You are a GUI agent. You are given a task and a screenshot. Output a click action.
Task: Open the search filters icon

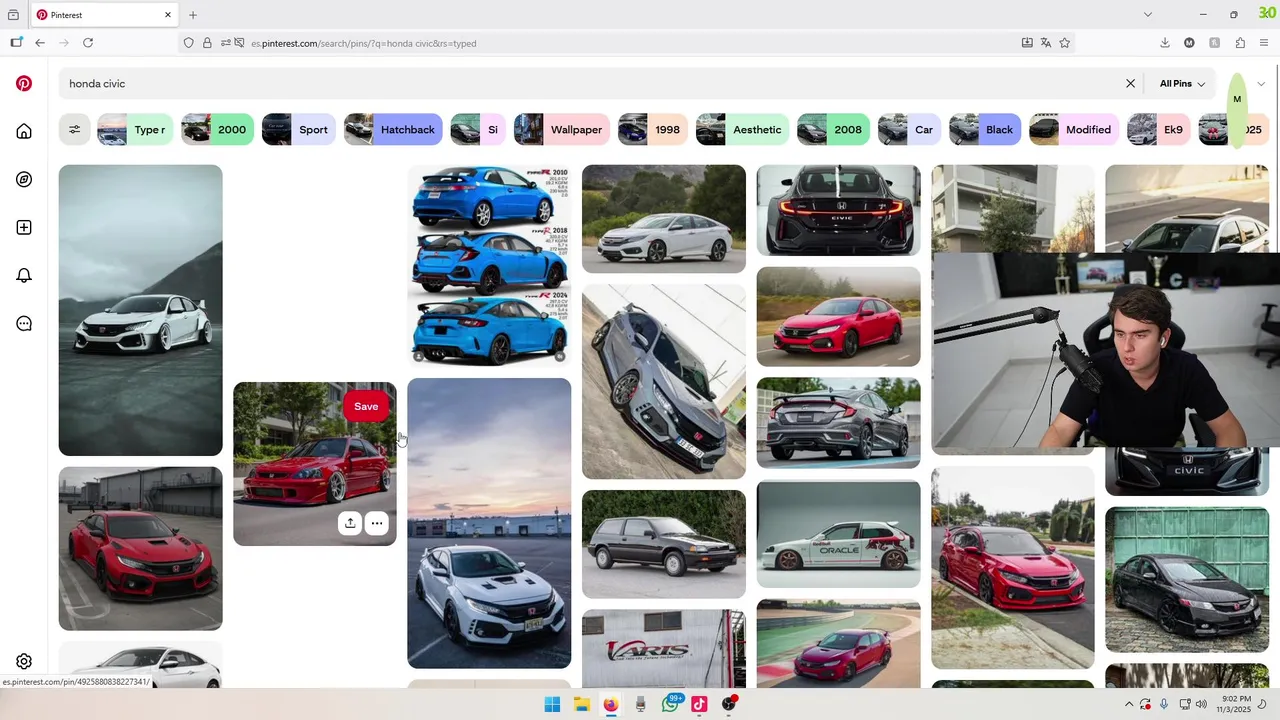[x=74, y=130]
